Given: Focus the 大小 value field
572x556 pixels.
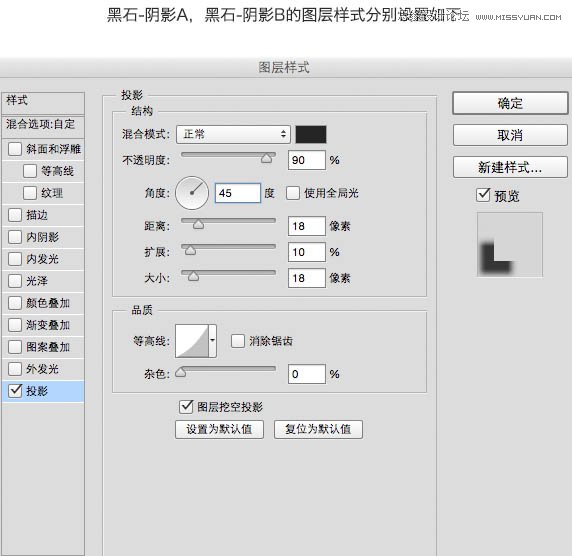Looking at the screenshot, I should [x=306, y=278].
